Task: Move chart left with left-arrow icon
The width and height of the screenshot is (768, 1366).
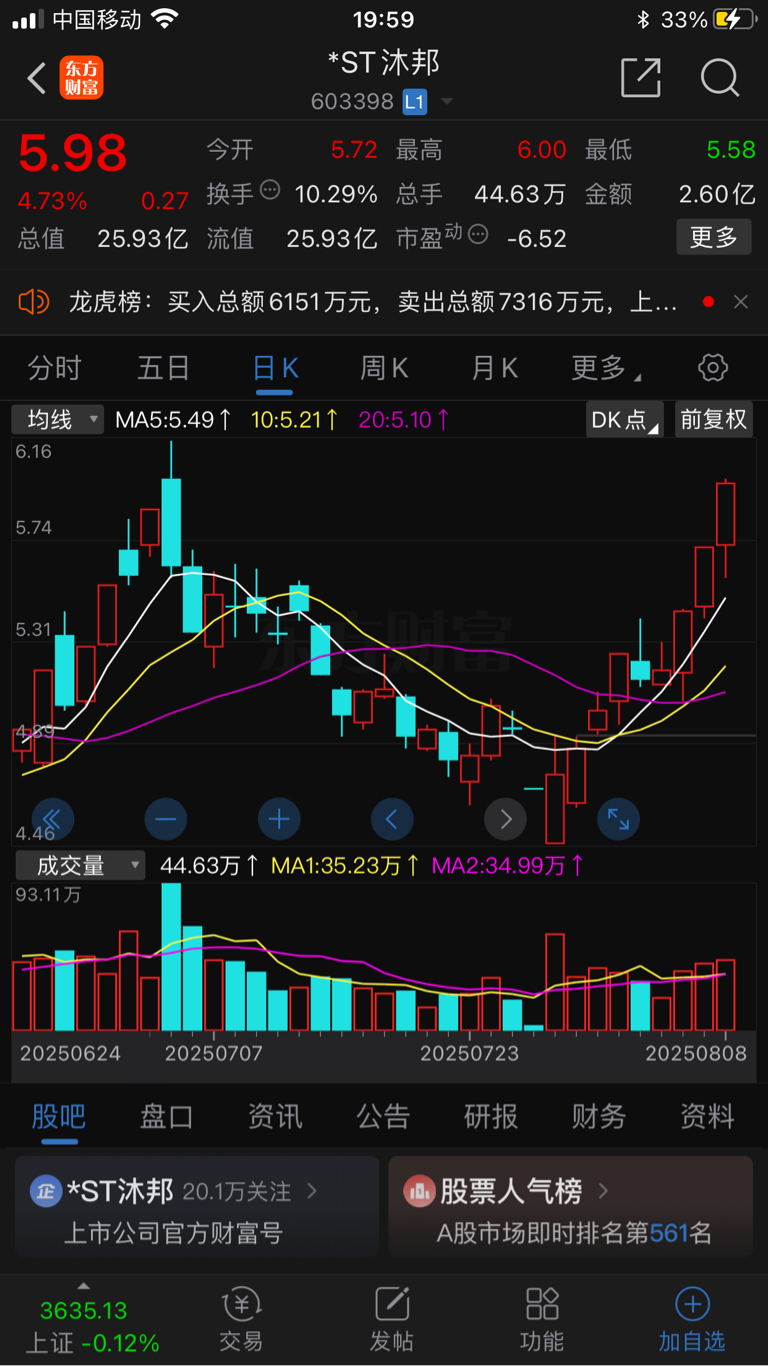Action: (x=392, y=820)
